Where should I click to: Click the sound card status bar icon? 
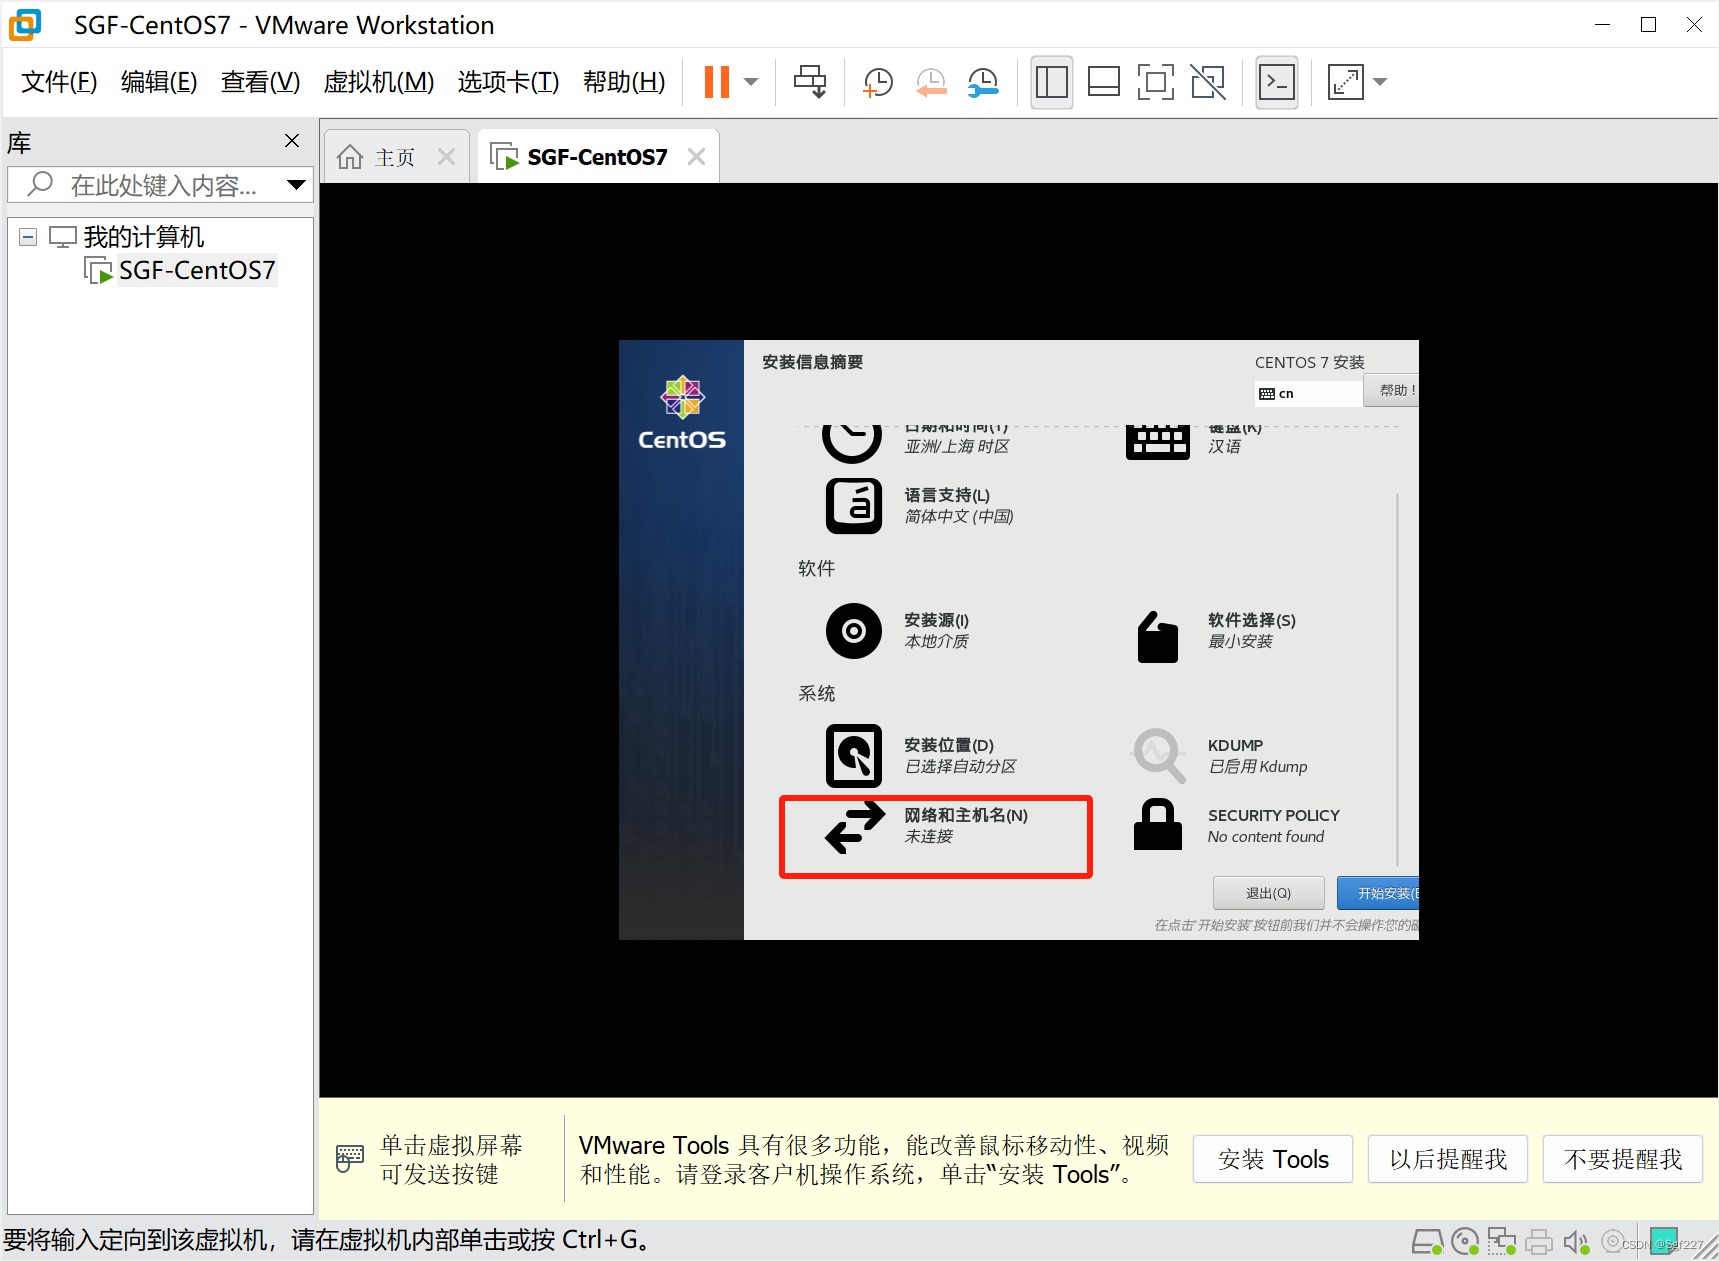point(1576,1242)
